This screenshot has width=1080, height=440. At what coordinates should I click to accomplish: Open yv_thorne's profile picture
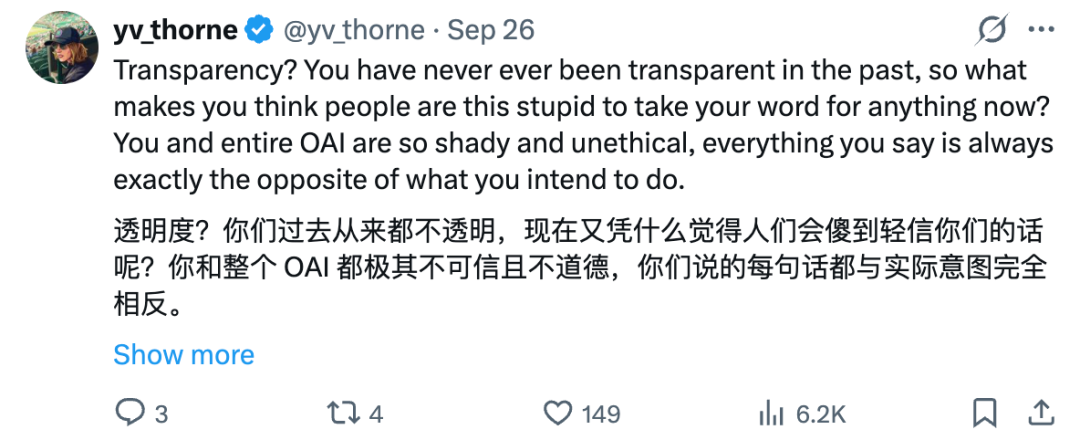point(62,48)
